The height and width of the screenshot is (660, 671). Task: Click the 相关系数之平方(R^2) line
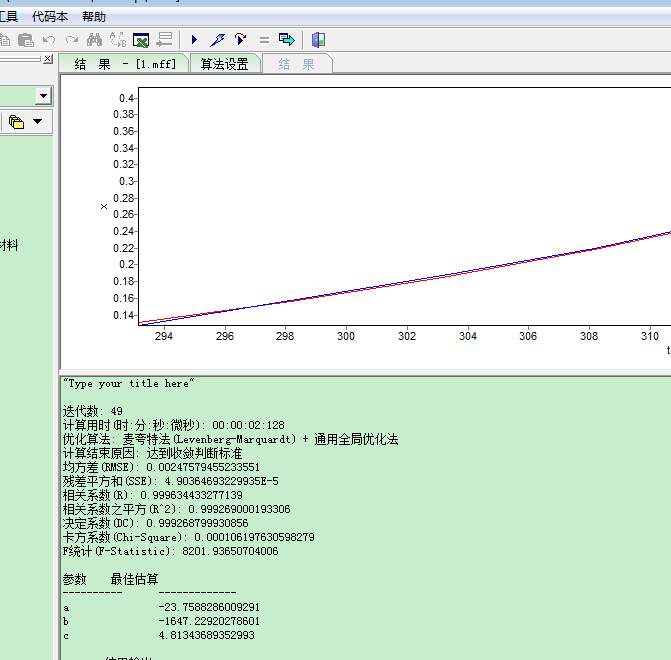(x=177, y=509)
